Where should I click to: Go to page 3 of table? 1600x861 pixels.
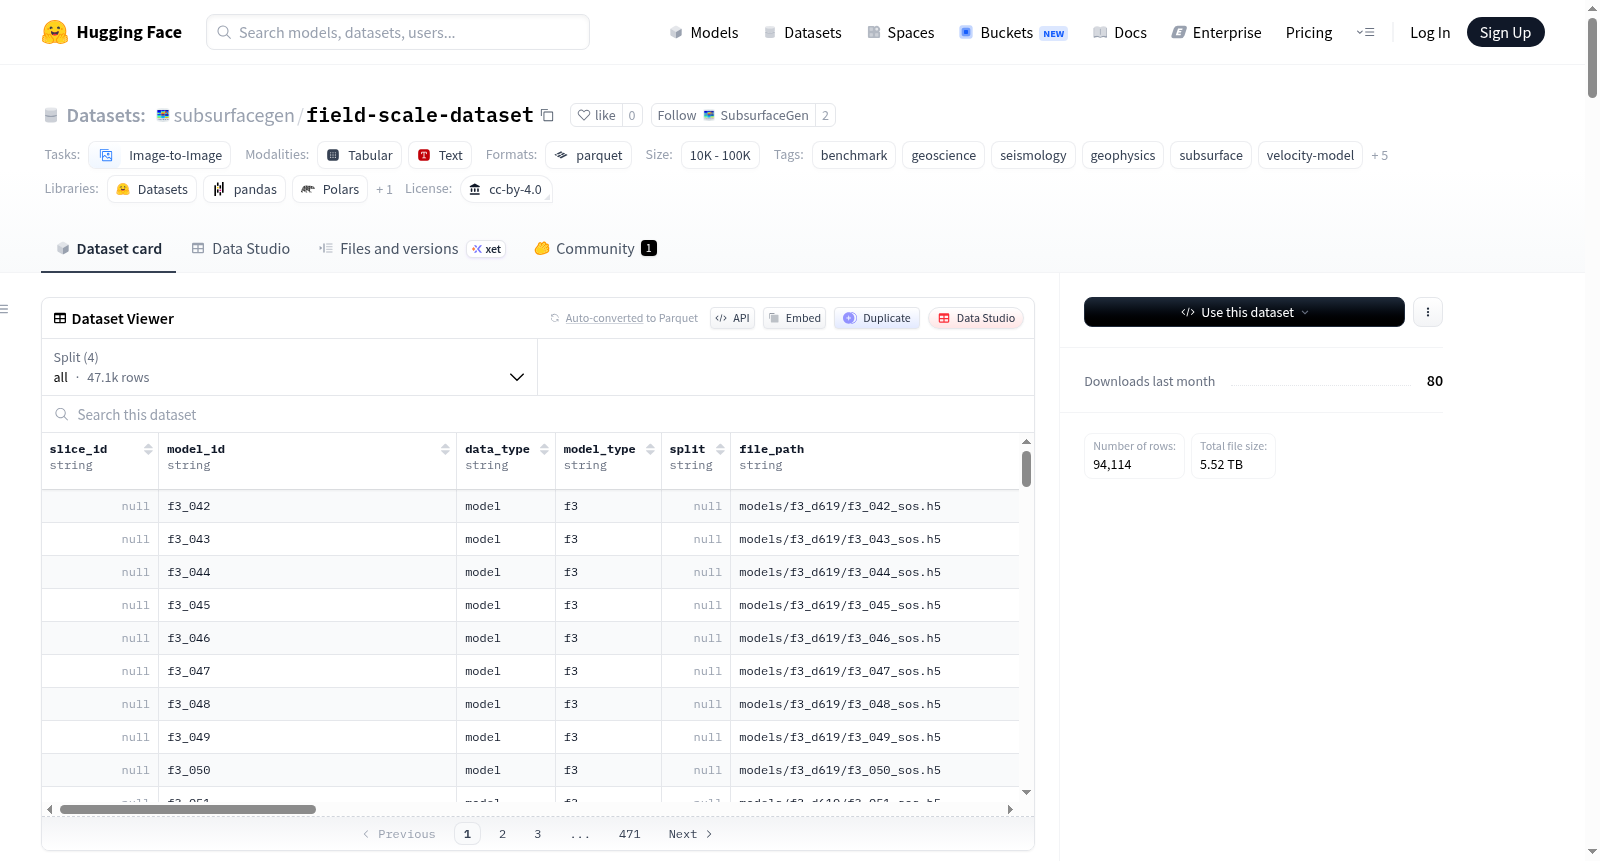click(537, 834)
